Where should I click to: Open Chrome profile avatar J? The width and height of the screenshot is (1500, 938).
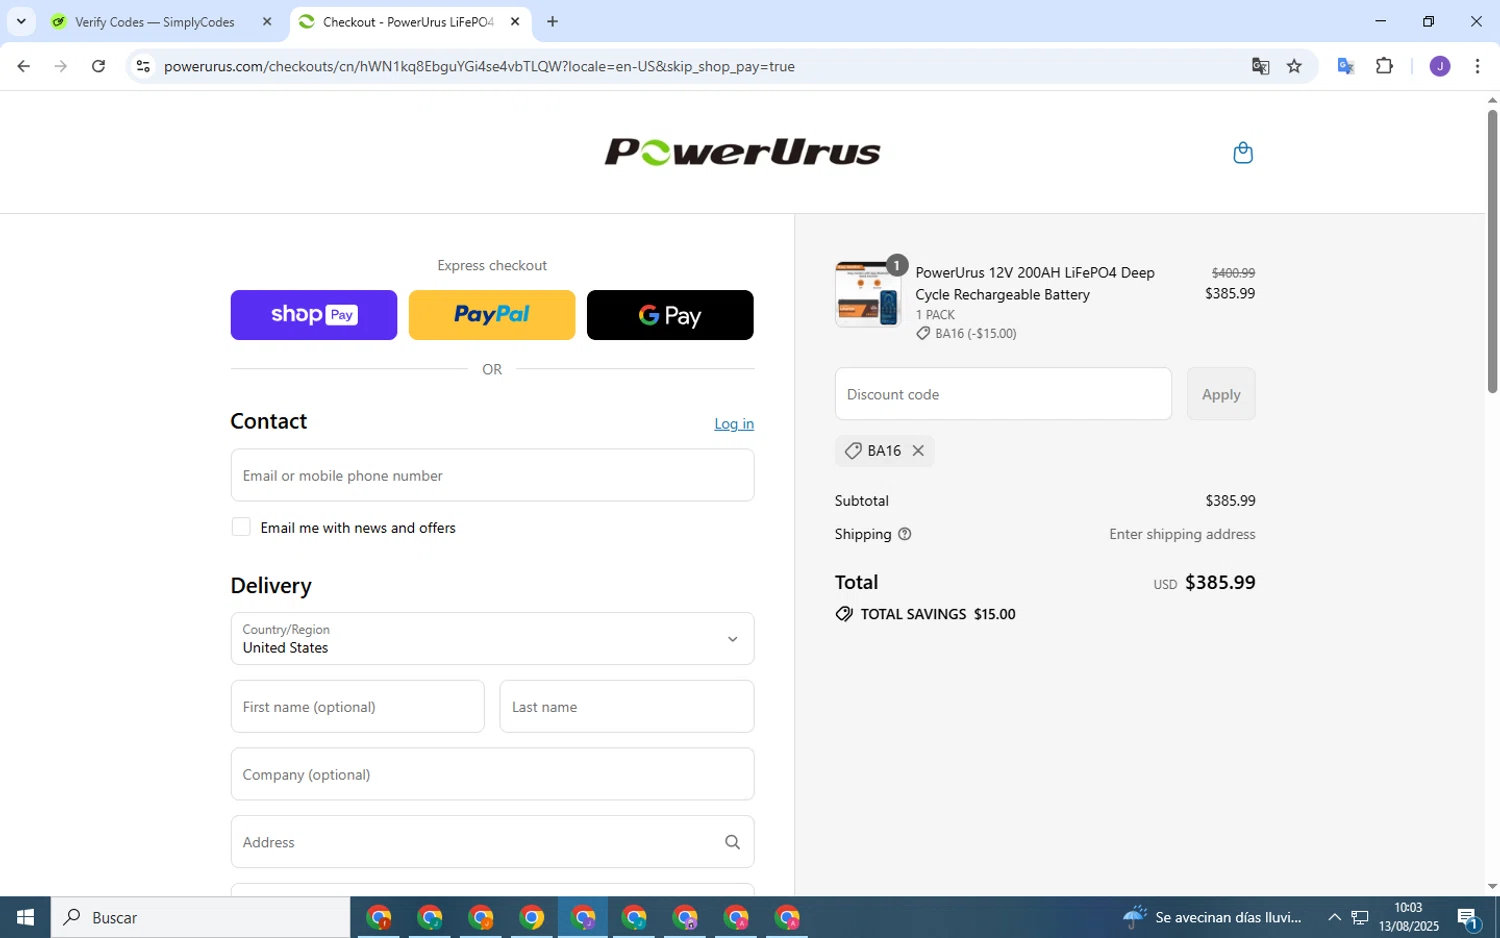tap(1440, 66)
